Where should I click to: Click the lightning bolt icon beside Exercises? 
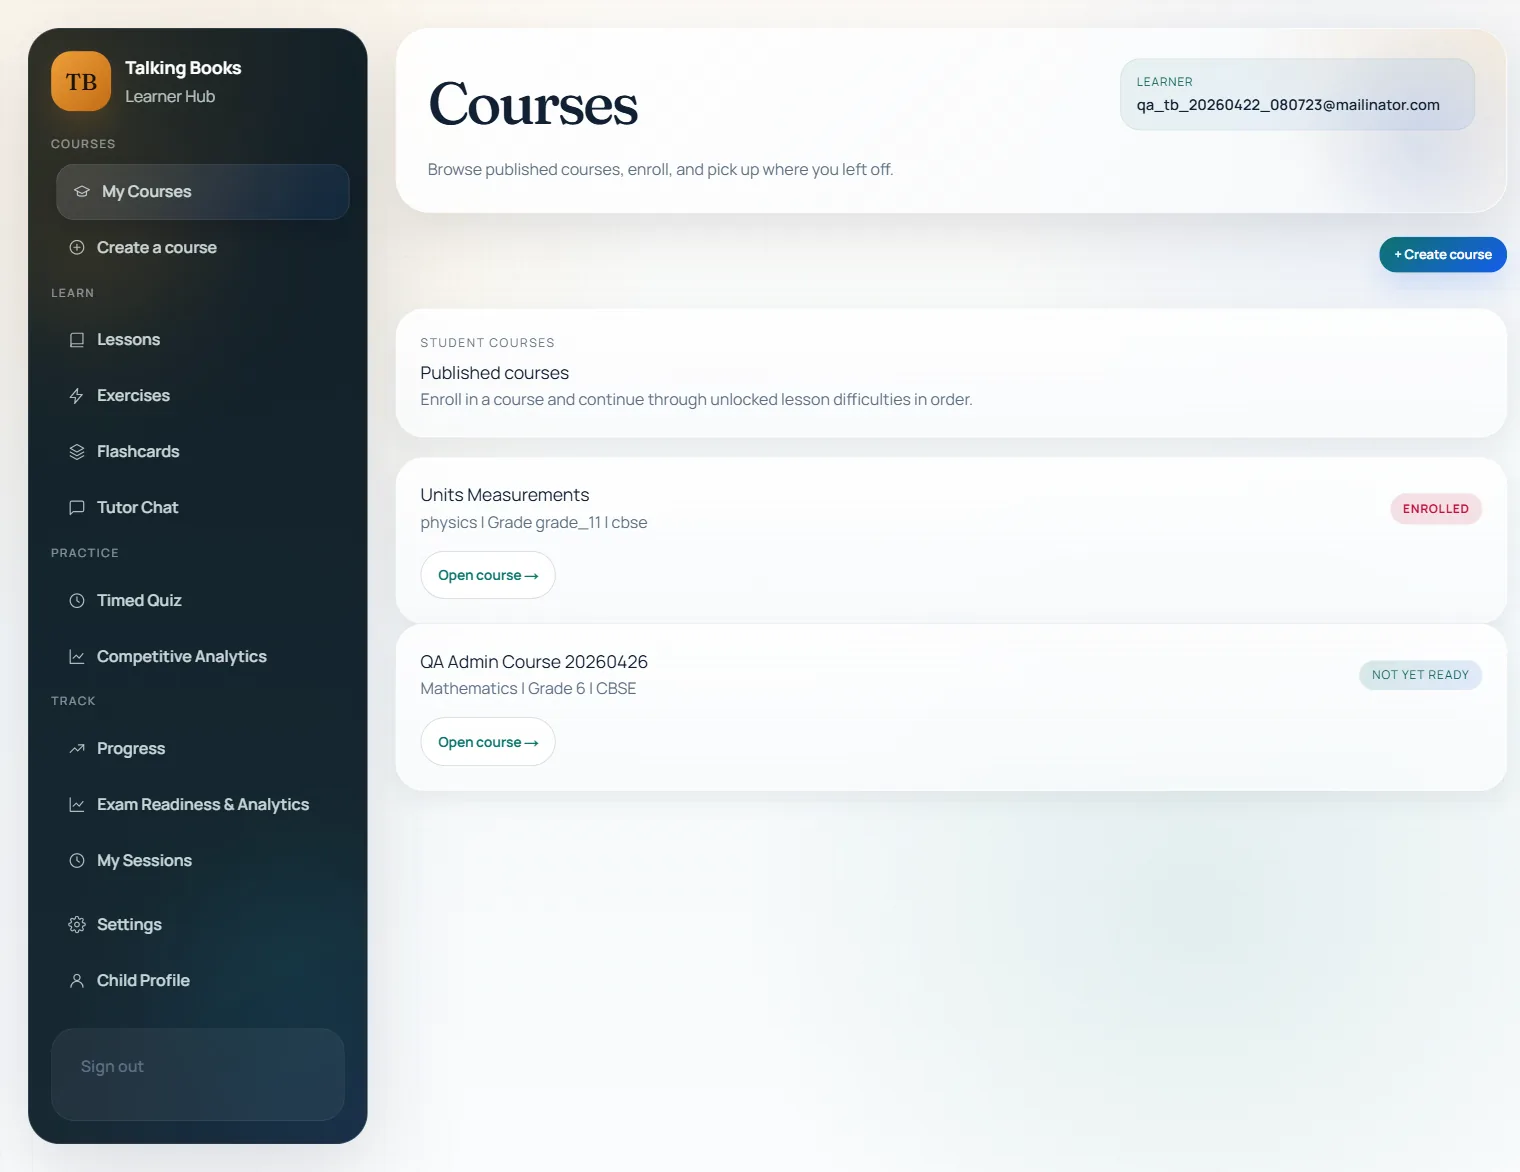[x=77, y=396]
